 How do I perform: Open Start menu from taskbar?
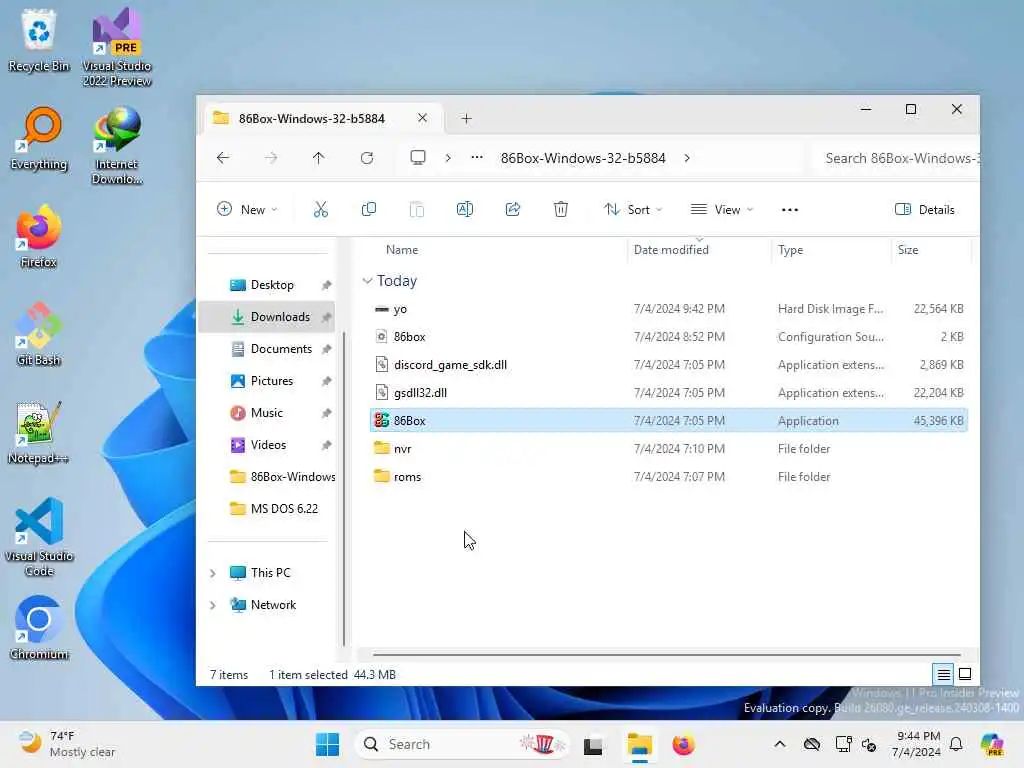coord(327,744)
